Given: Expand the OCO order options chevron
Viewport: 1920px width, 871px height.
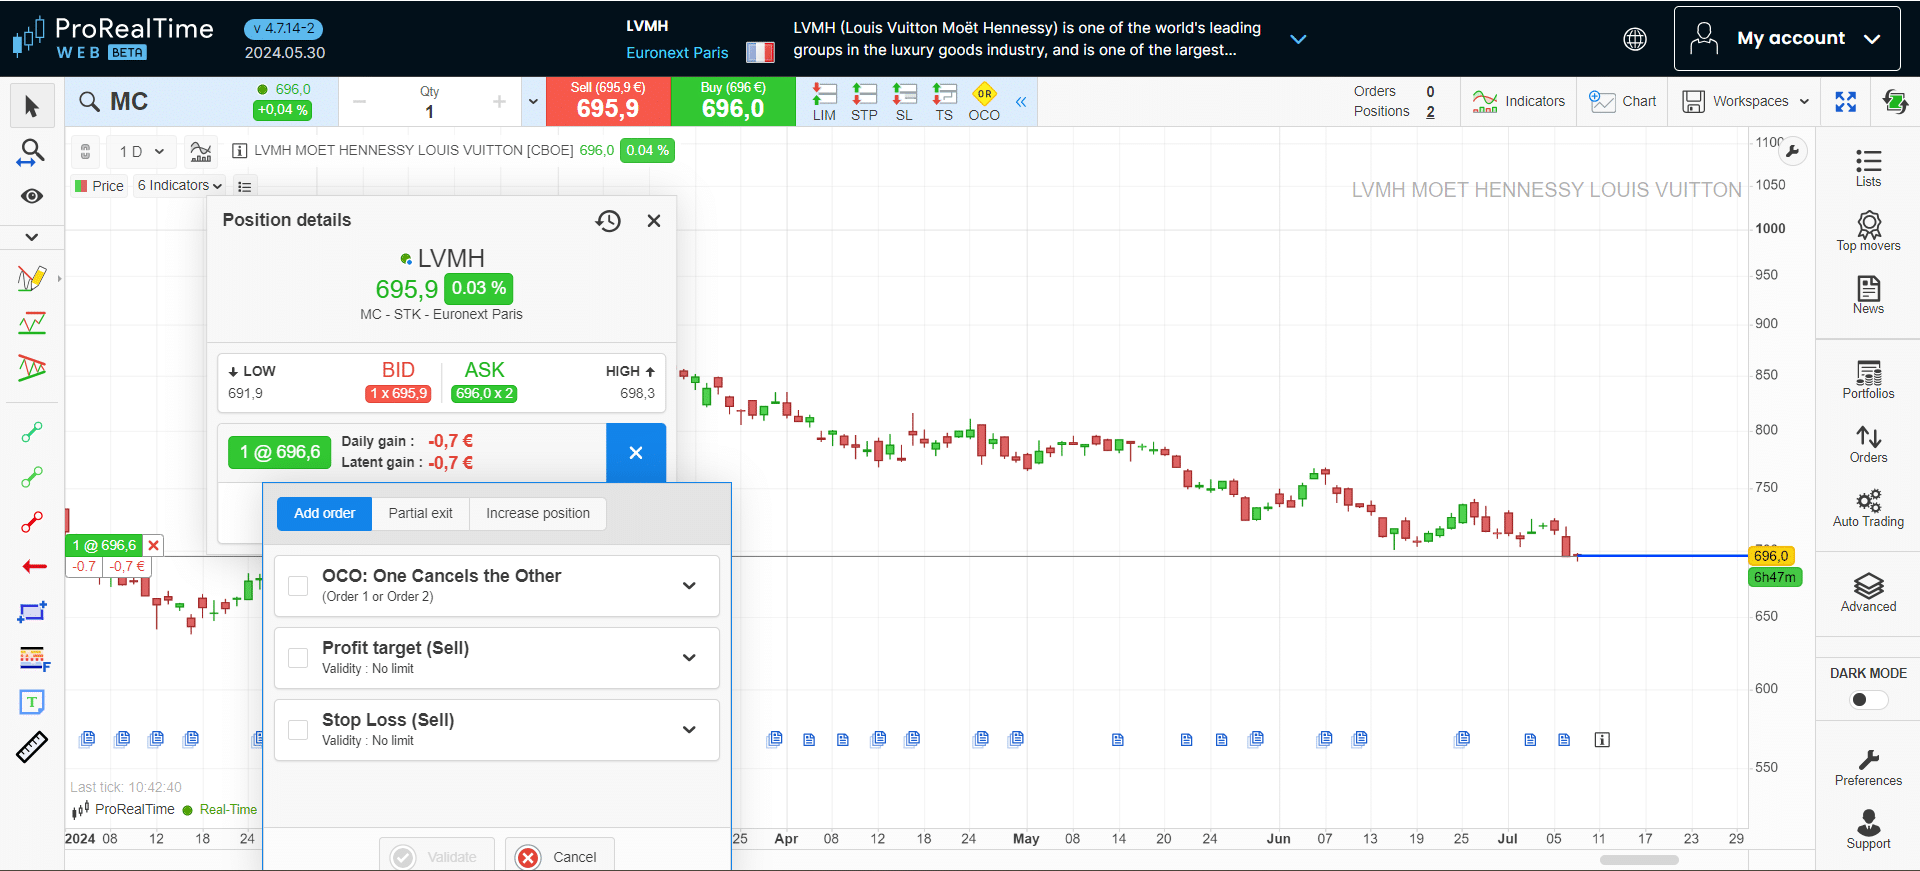Looking at the screenshot, I should (689, 586).
